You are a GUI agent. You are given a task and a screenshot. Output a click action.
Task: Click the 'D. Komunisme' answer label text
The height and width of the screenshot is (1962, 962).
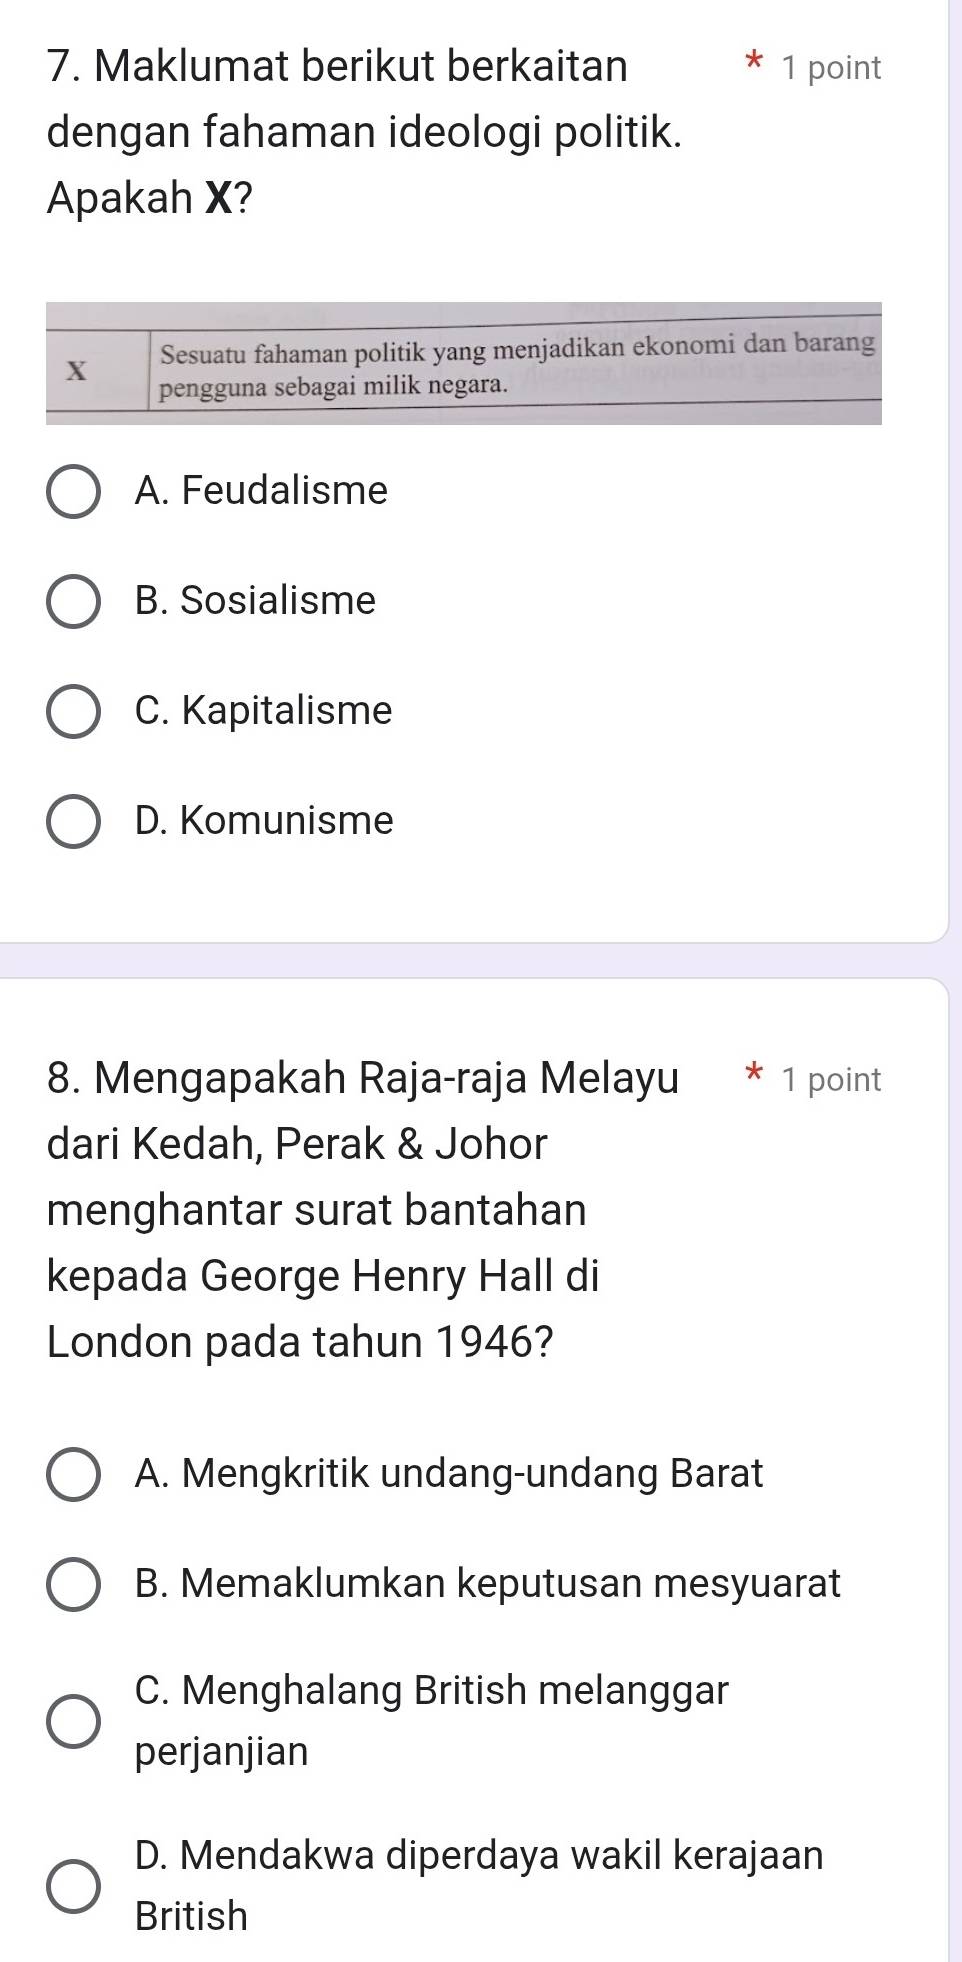point(264,821)
